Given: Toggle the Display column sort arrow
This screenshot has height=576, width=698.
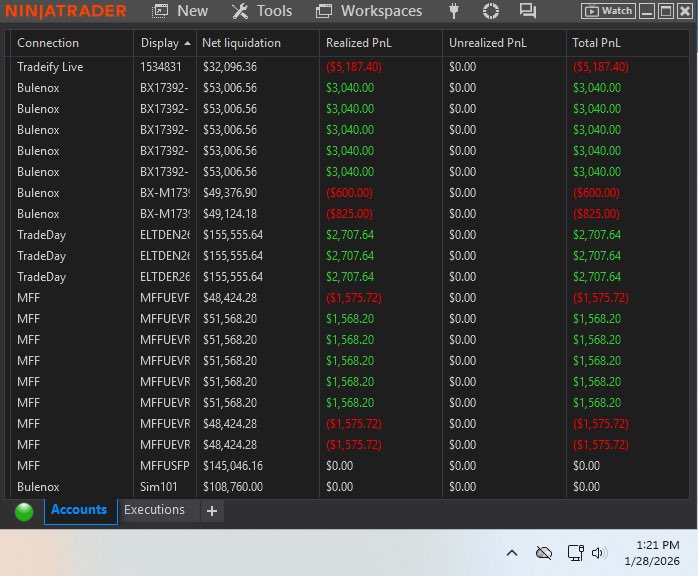Looking at the screenshot, I should click(x=187, y=43).
